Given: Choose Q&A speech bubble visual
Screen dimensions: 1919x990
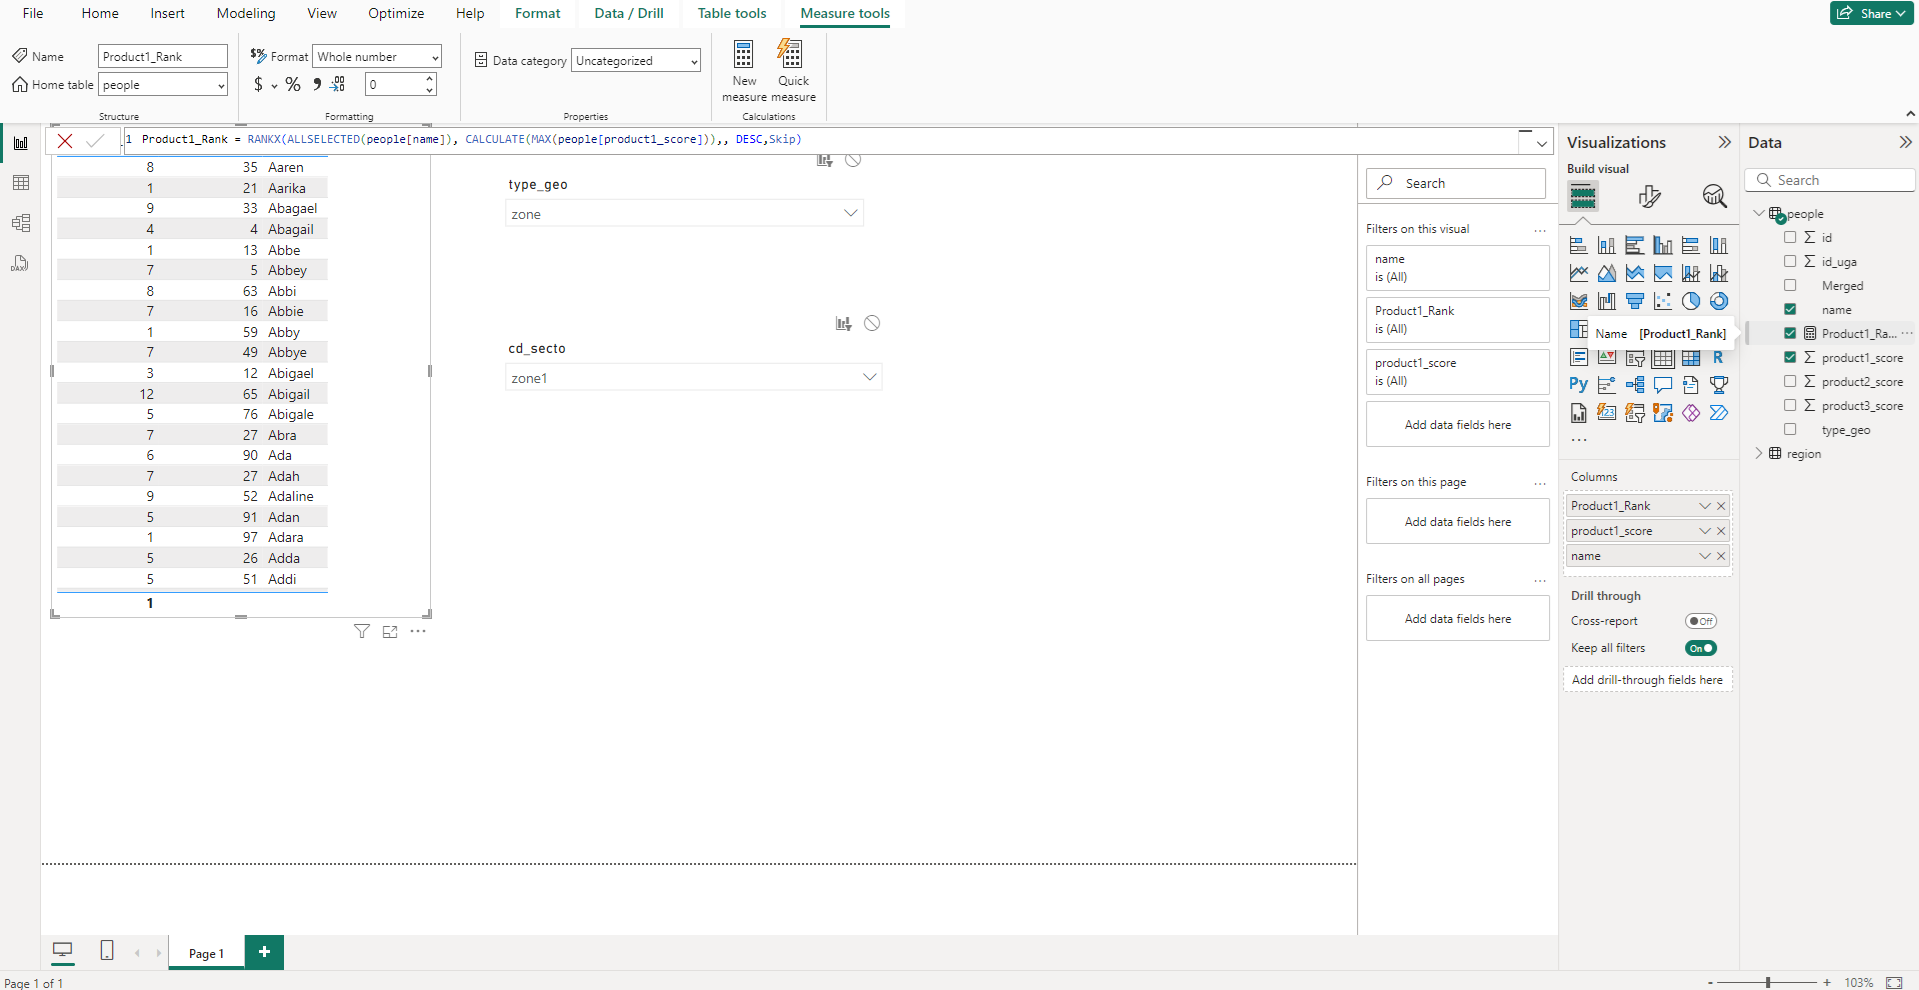Looking at the screenshot, I should 1663,385.
